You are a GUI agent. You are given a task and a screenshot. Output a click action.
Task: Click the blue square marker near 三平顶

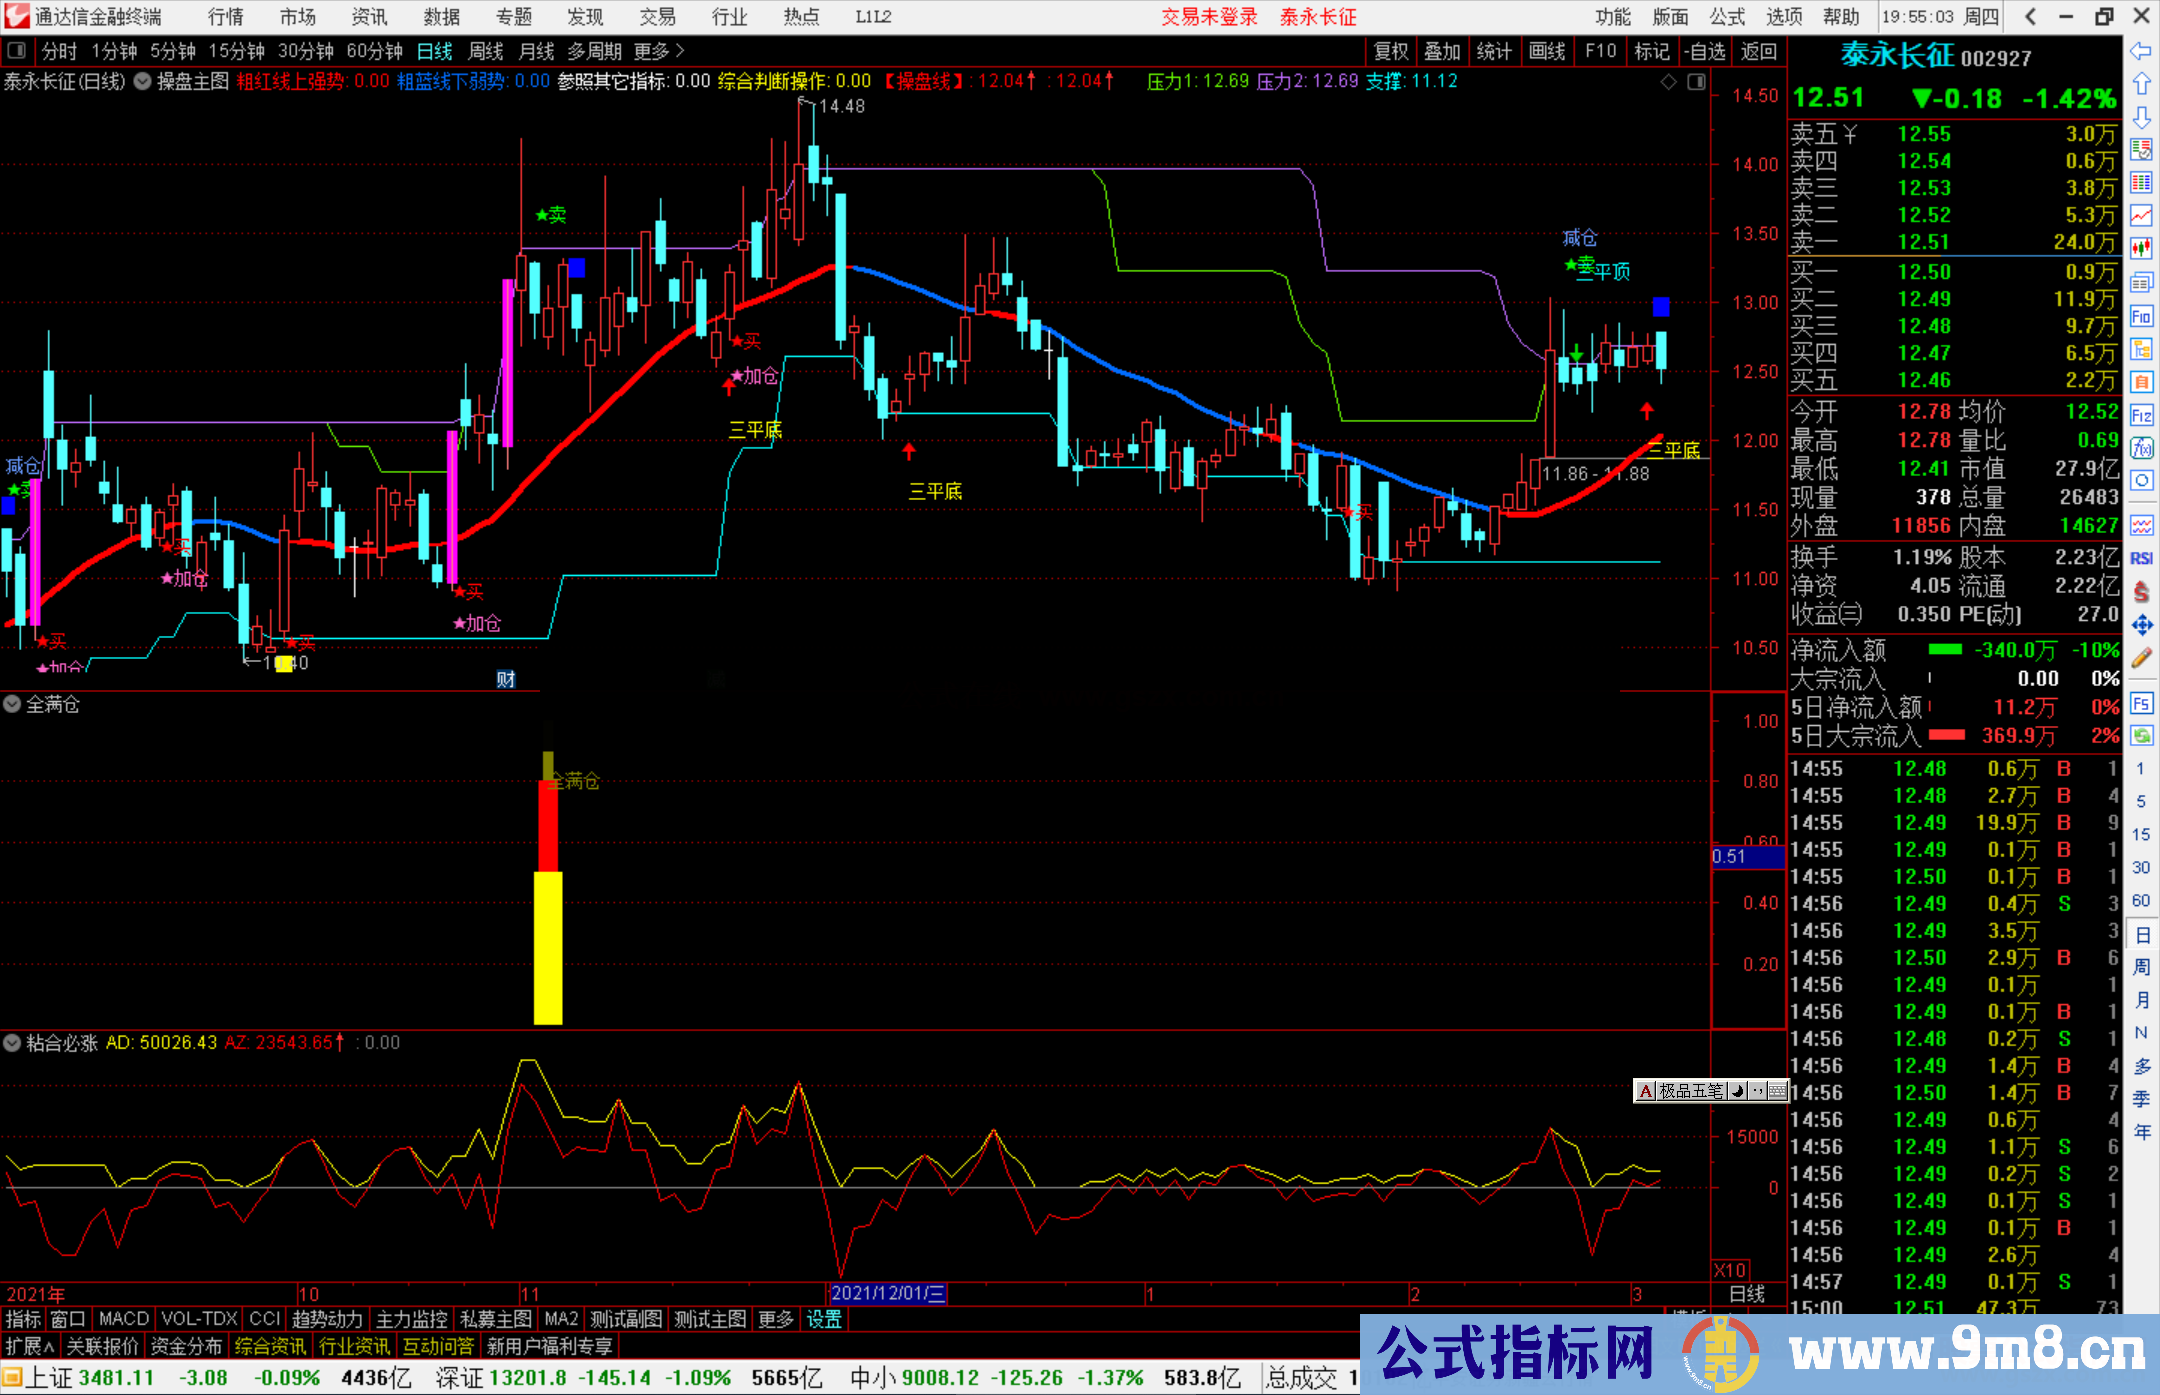tap(1661, 306)
